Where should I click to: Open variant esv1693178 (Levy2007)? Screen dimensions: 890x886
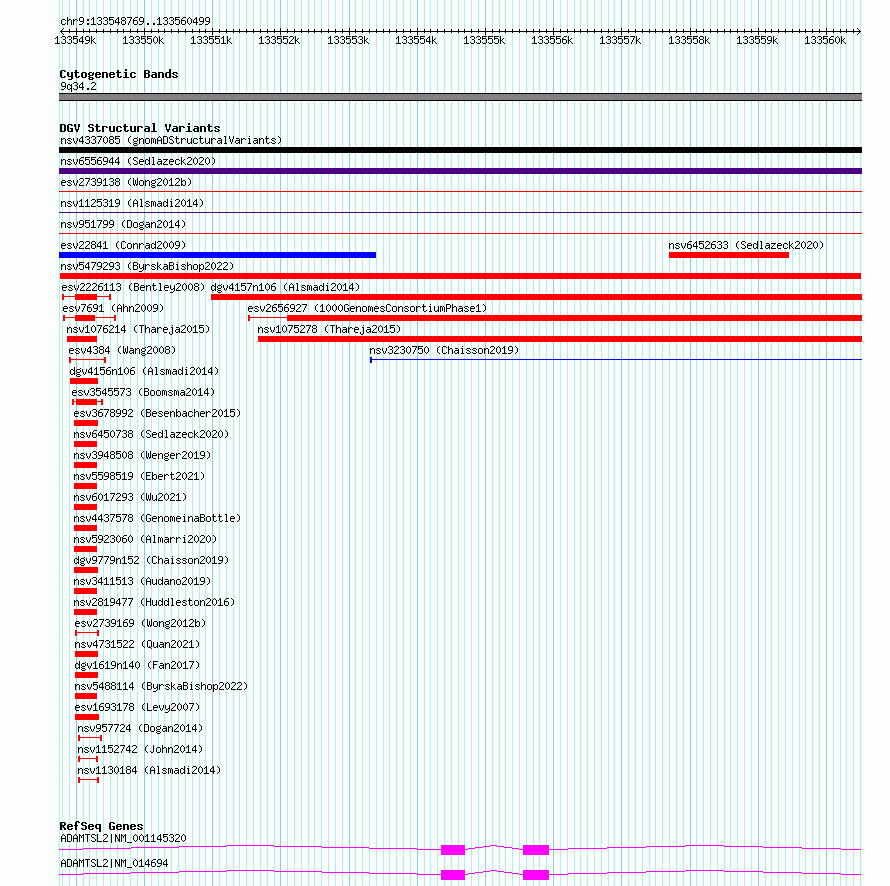click(137, 707)
